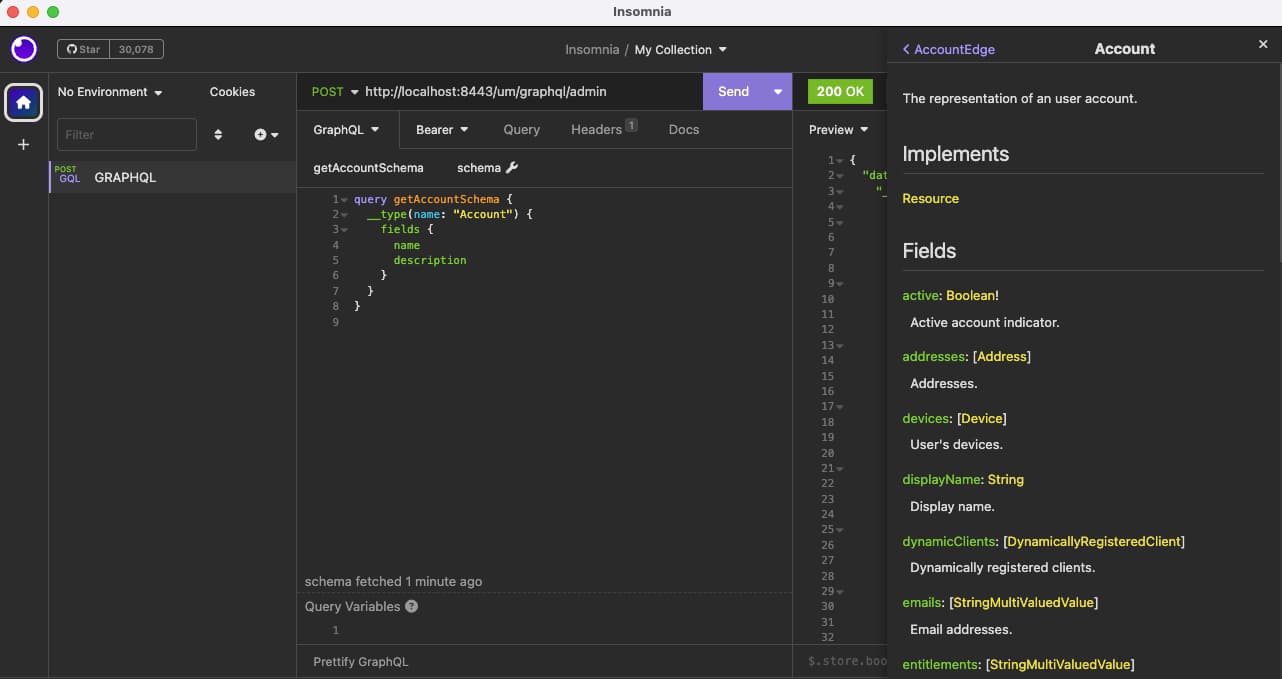Image resolution: width=1282 pixels, height=679 pixels.
Task: Navigate back to AccountEdge documentation
Action: pyautogui.click(x=948, y=48)
